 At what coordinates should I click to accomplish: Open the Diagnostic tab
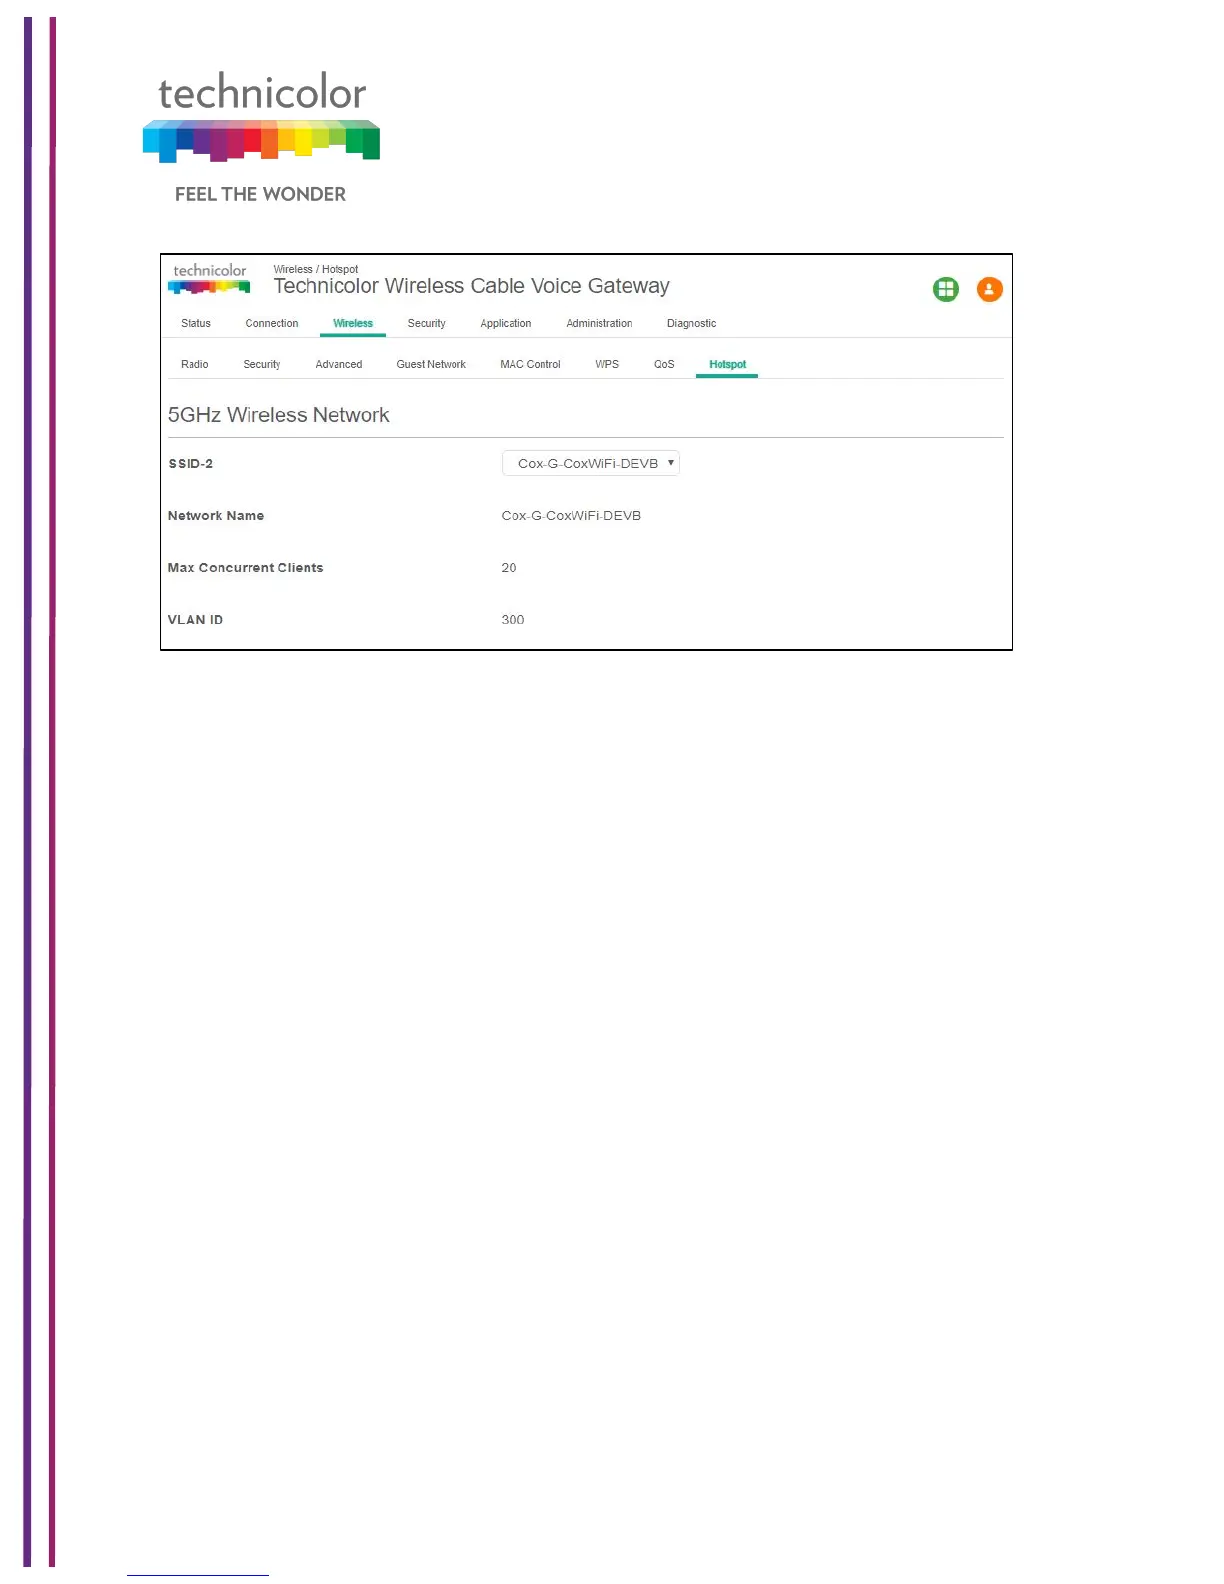(x=691, y=323)
